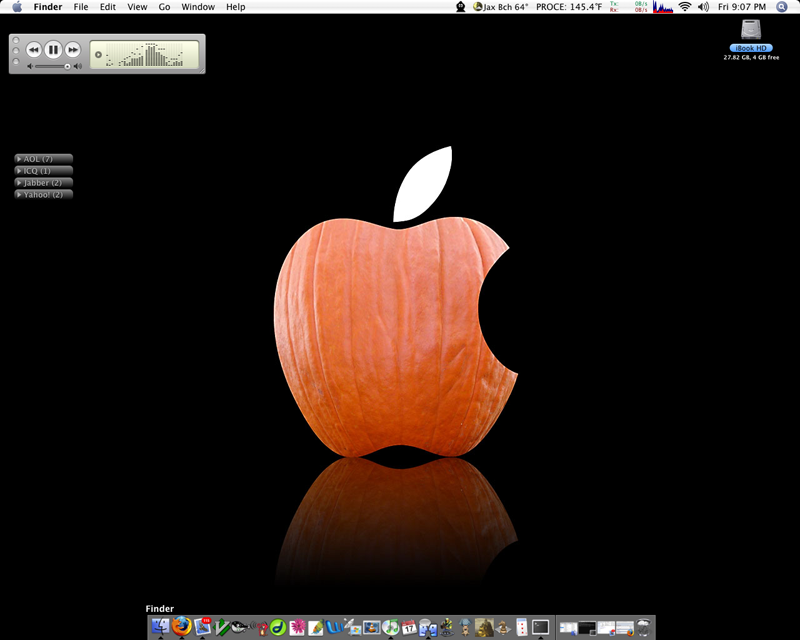Click the network activity graph in menu bar
Image resolution: width=800 pixels, height=640 pixels.
click(663, 7)
